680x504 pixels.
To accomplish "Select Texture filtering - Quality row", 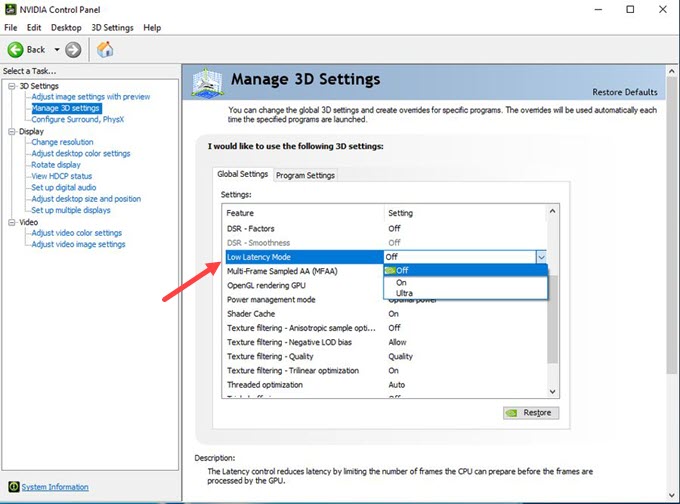I will tap(386, 357).
